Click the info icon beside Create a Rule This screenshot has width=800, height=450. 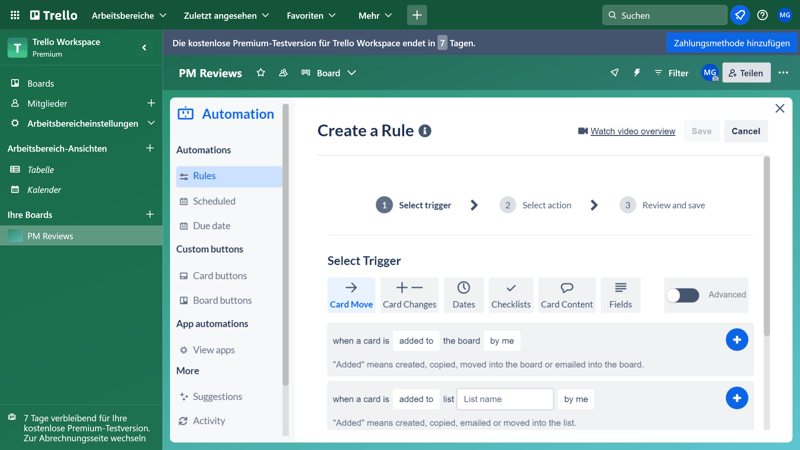coord(425,131)
